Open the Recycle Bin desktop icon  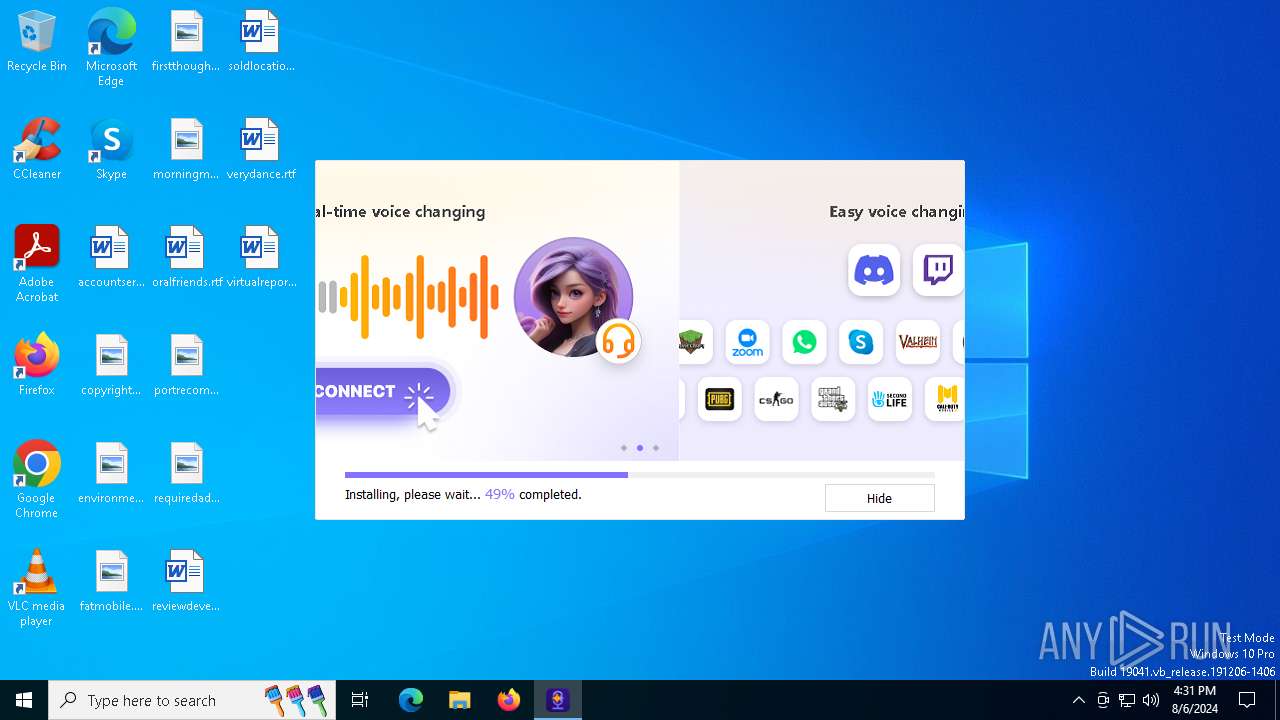37,42
